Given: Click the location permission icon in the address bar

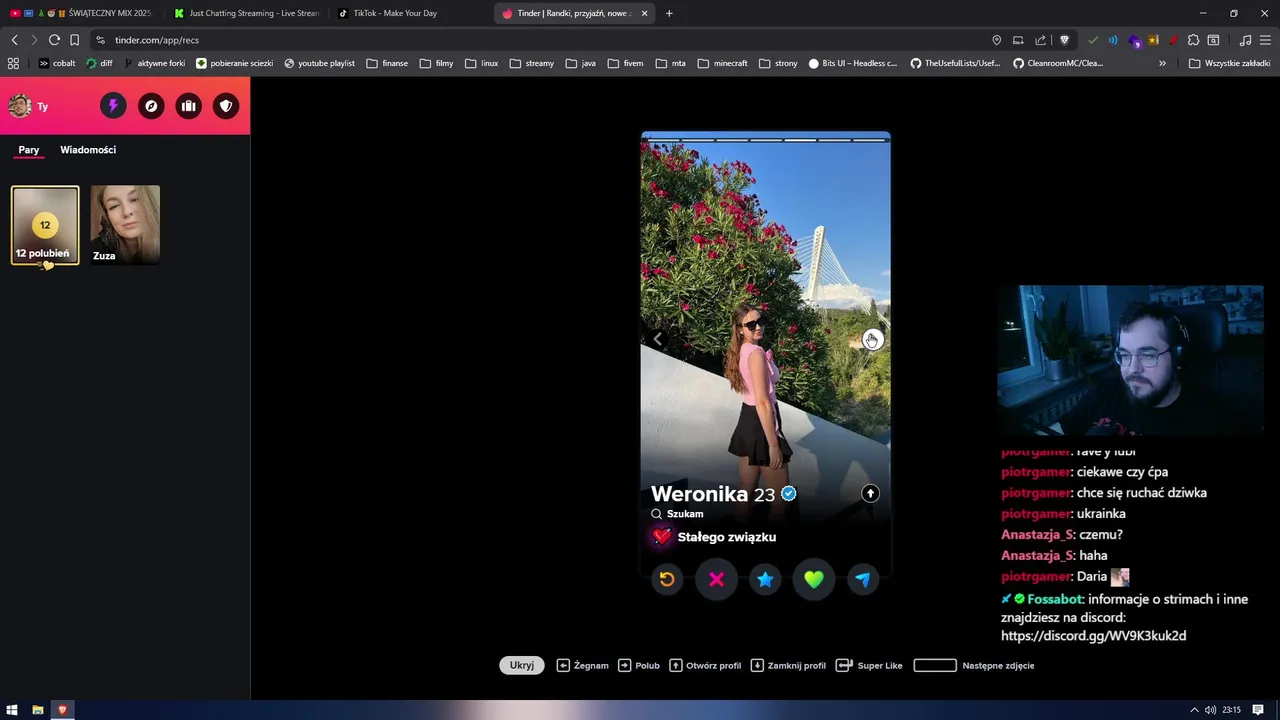Looking at the screenshot, I should [996, 40].
